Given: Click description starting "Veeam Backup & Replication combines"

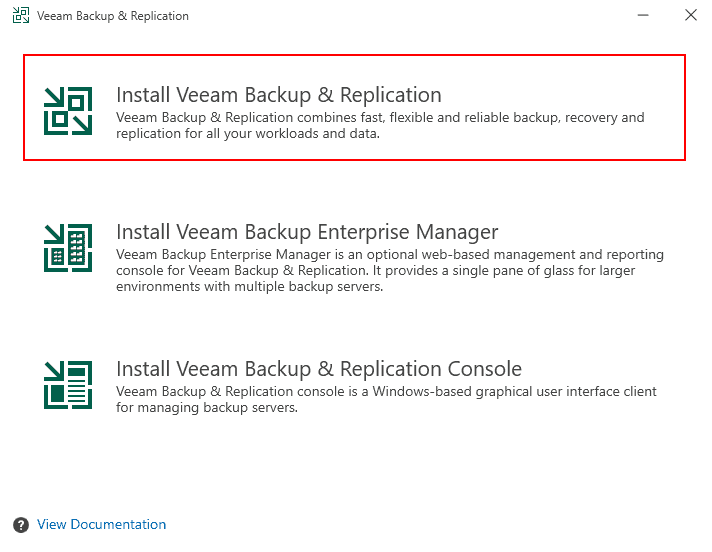Looking at the screenshot, I should (380, 118).
